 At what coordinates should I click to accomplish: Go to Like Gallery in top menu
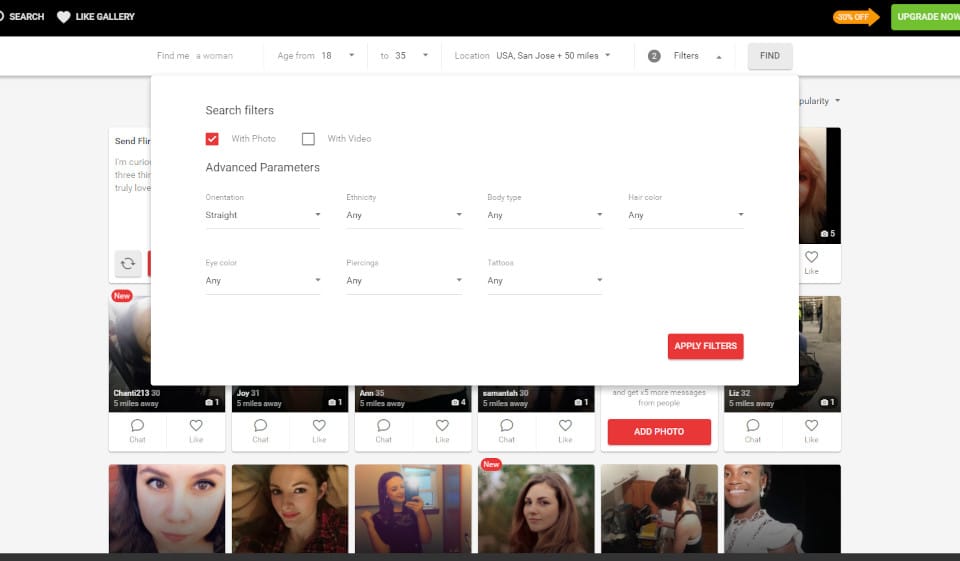105,17
